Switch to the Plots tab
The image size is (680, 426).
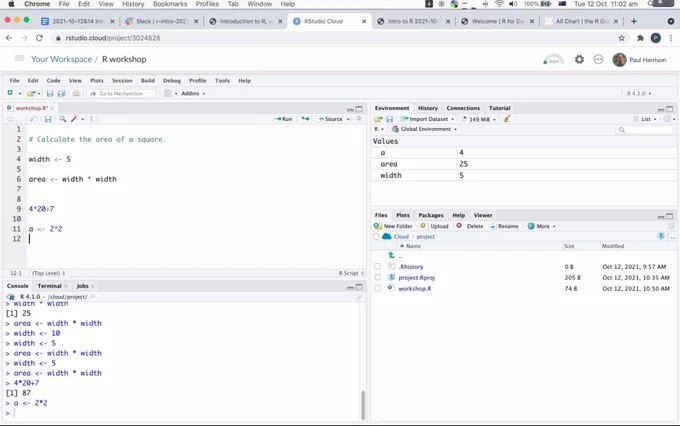[x=402, y=215]
